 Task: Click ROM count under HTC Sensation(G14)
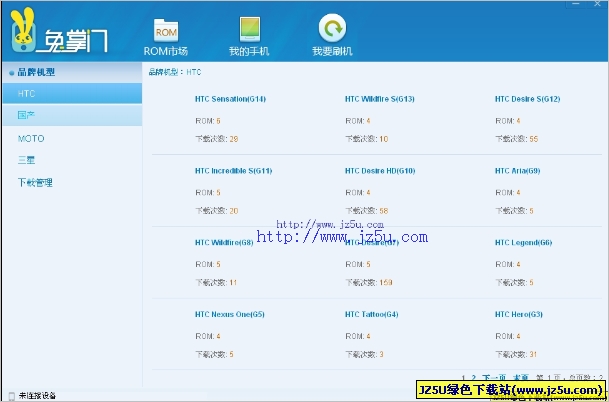[218, 121]
